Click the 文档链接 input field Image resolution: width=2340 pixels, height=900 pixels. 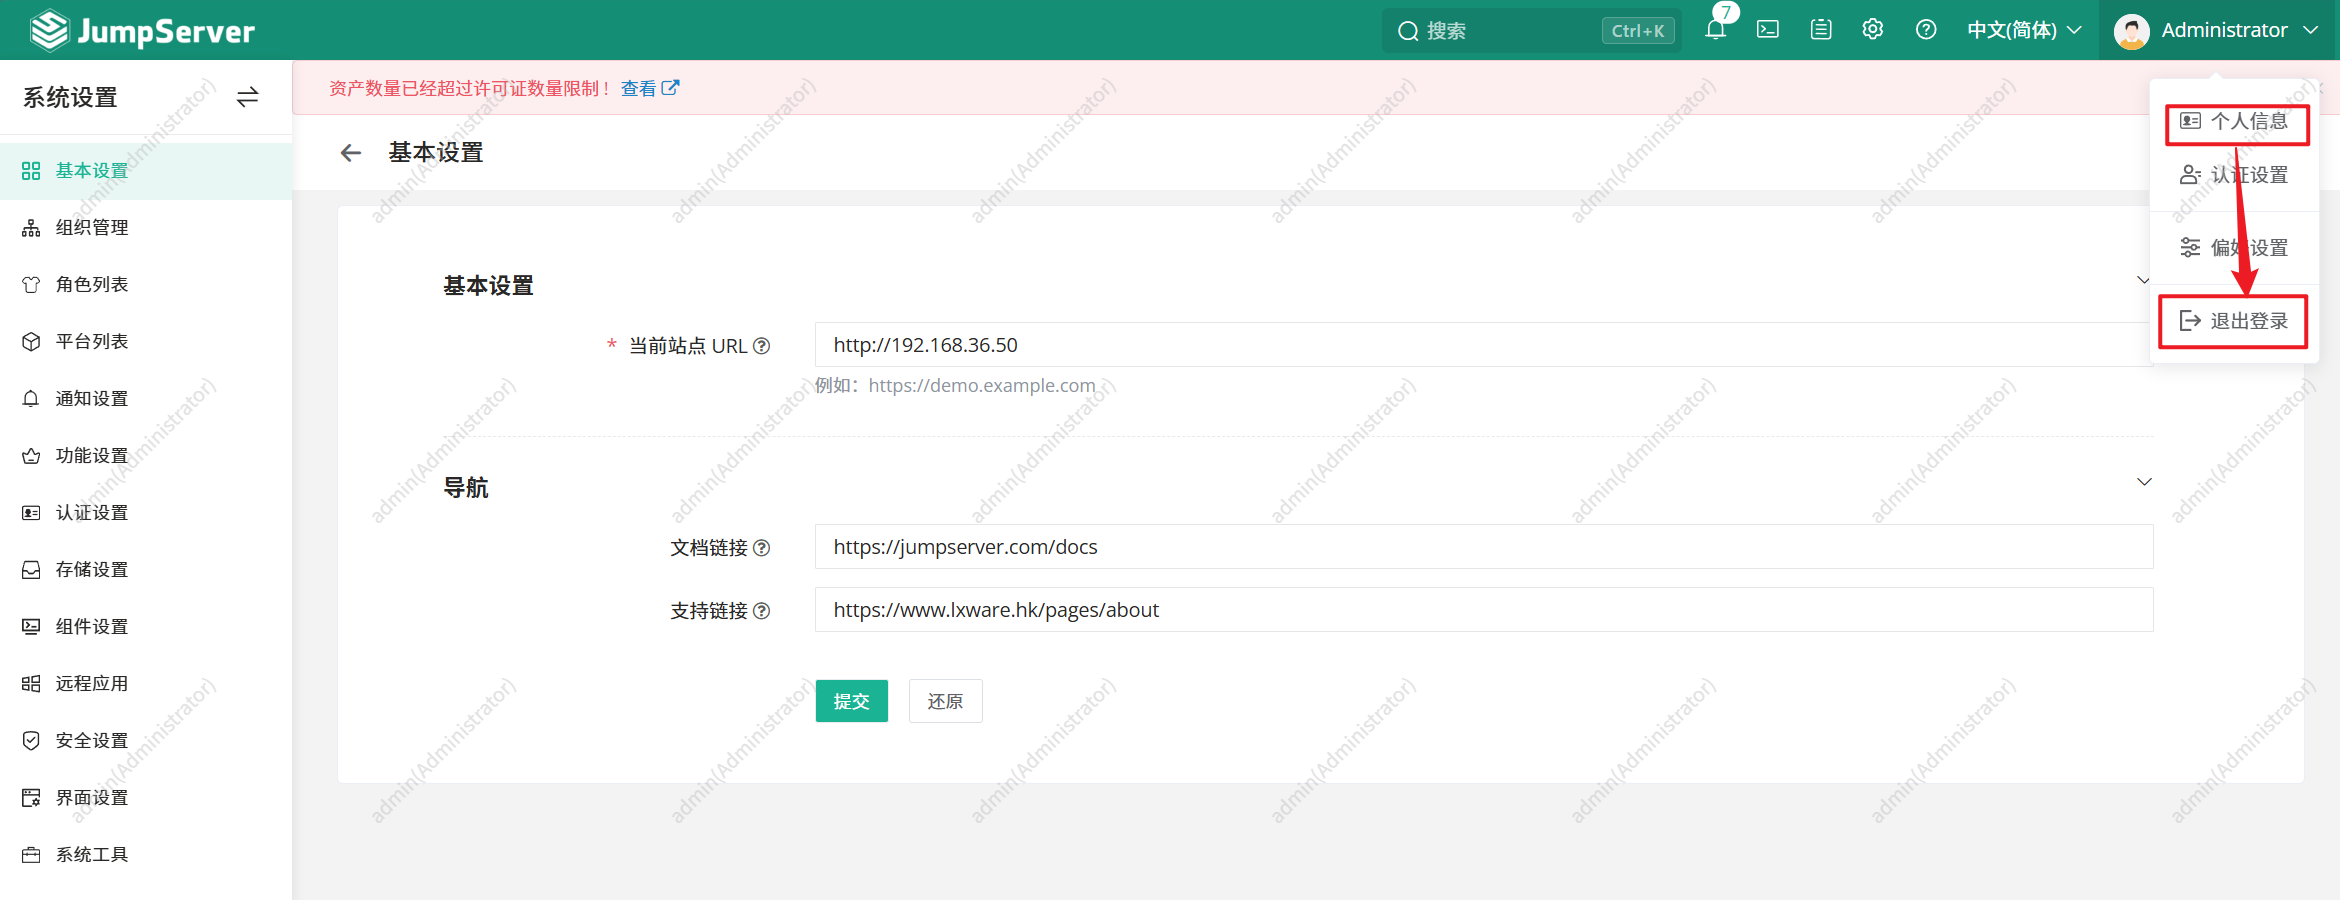pos(1484,547)
